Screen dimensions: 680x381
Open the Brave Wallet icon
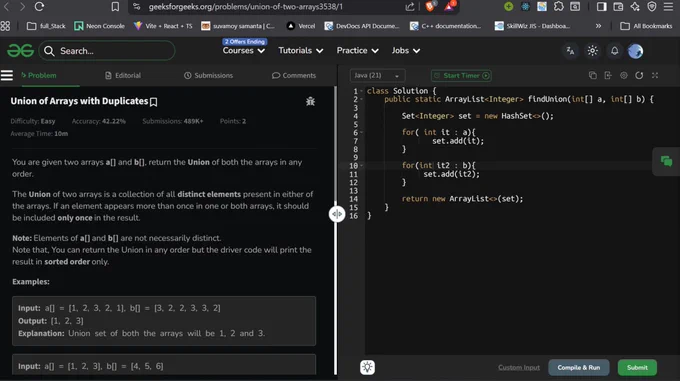[x=618, y=7]
